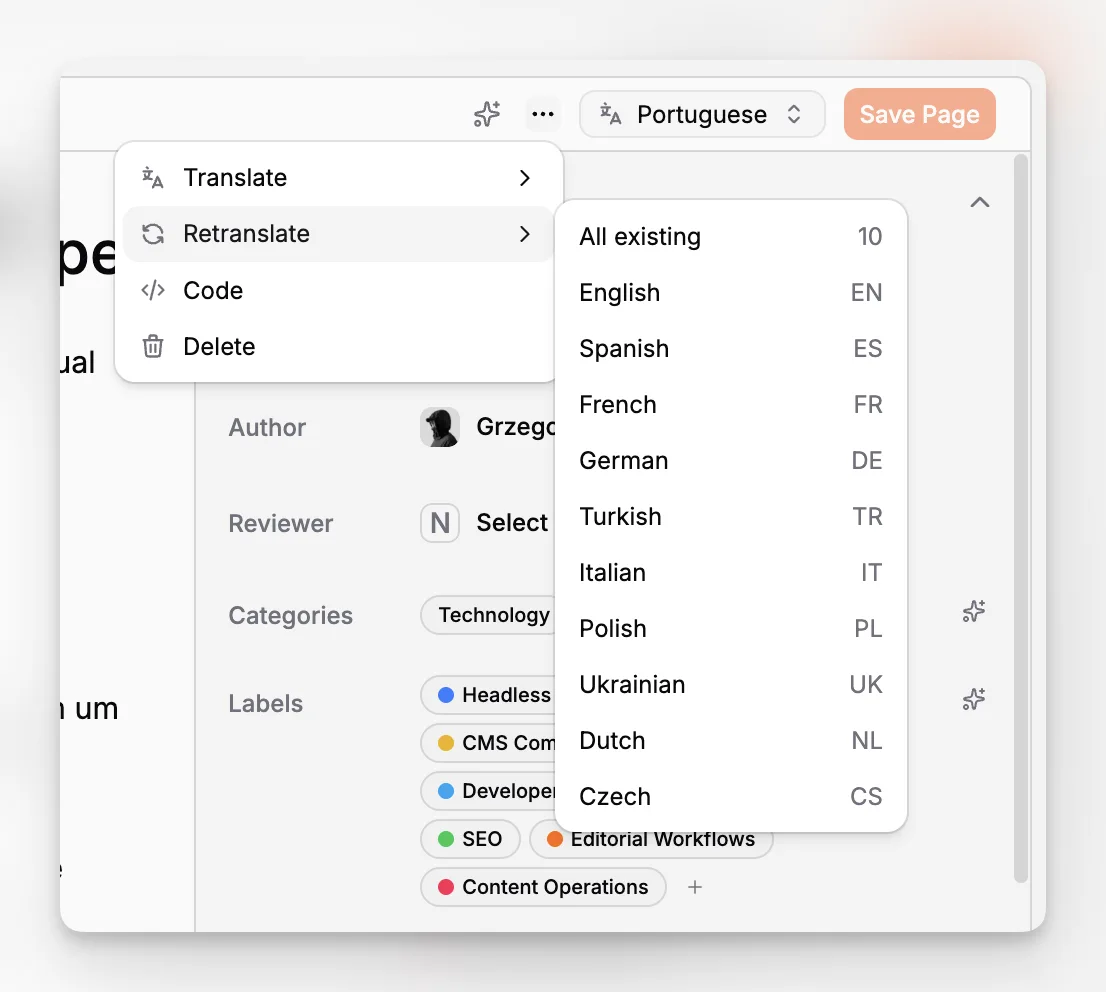Select Italian in retranslate list

(730, 572)
